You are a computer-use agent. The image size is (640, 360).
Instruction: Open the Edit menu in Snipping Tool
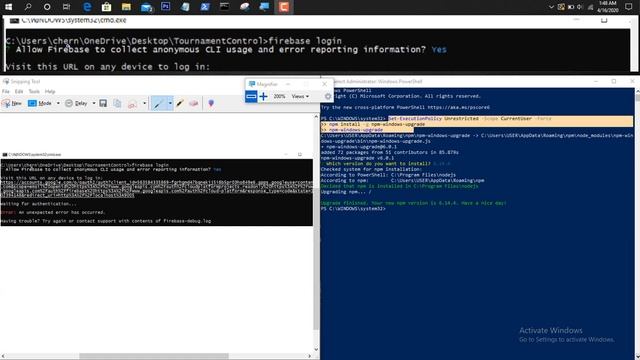tap(19, 91)
